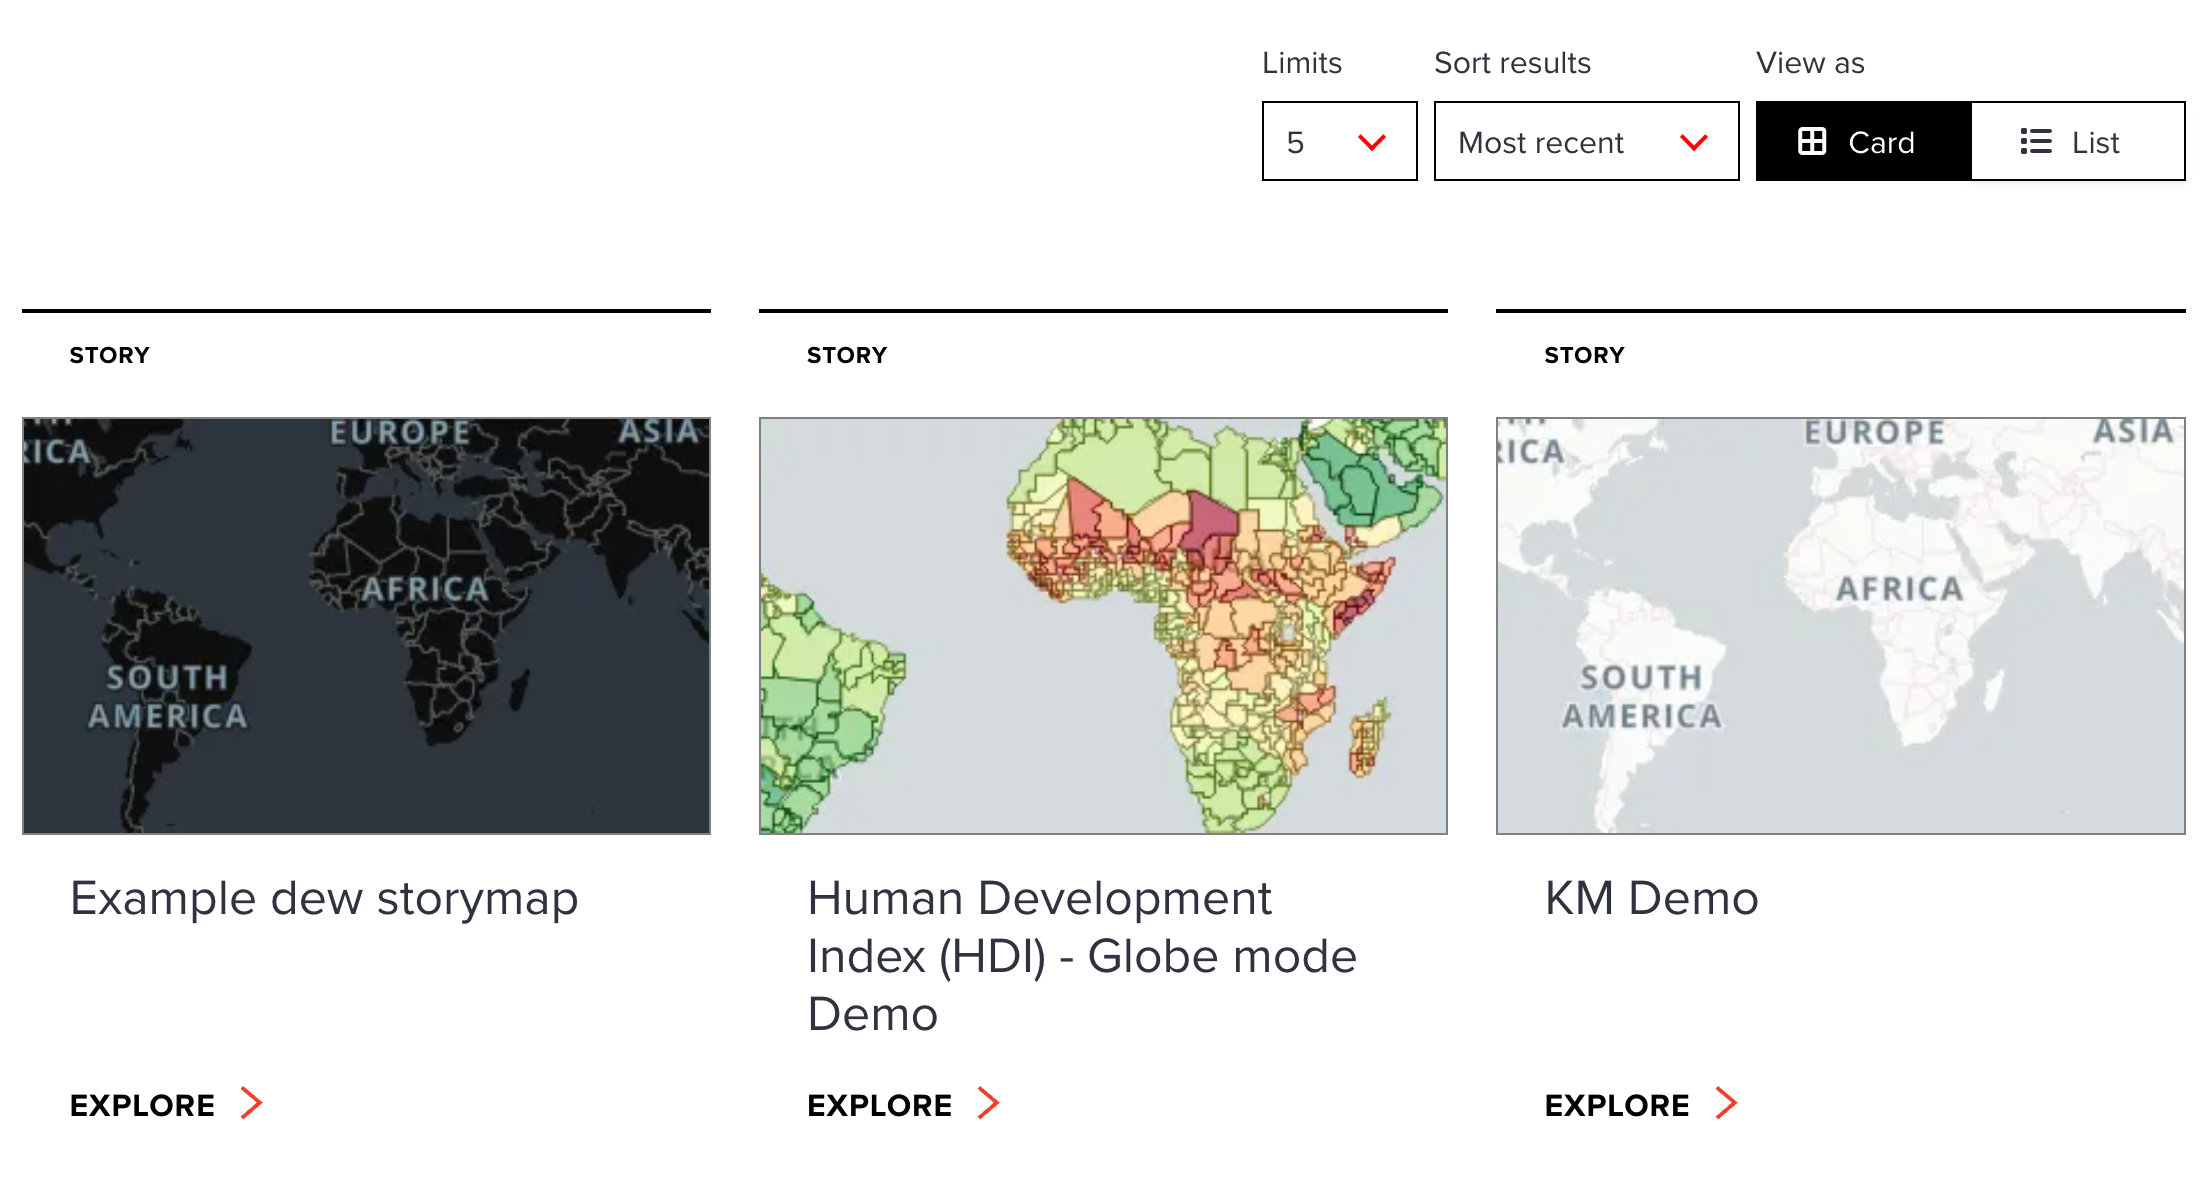Click EXPLORE under KM Demo

1616,1105
